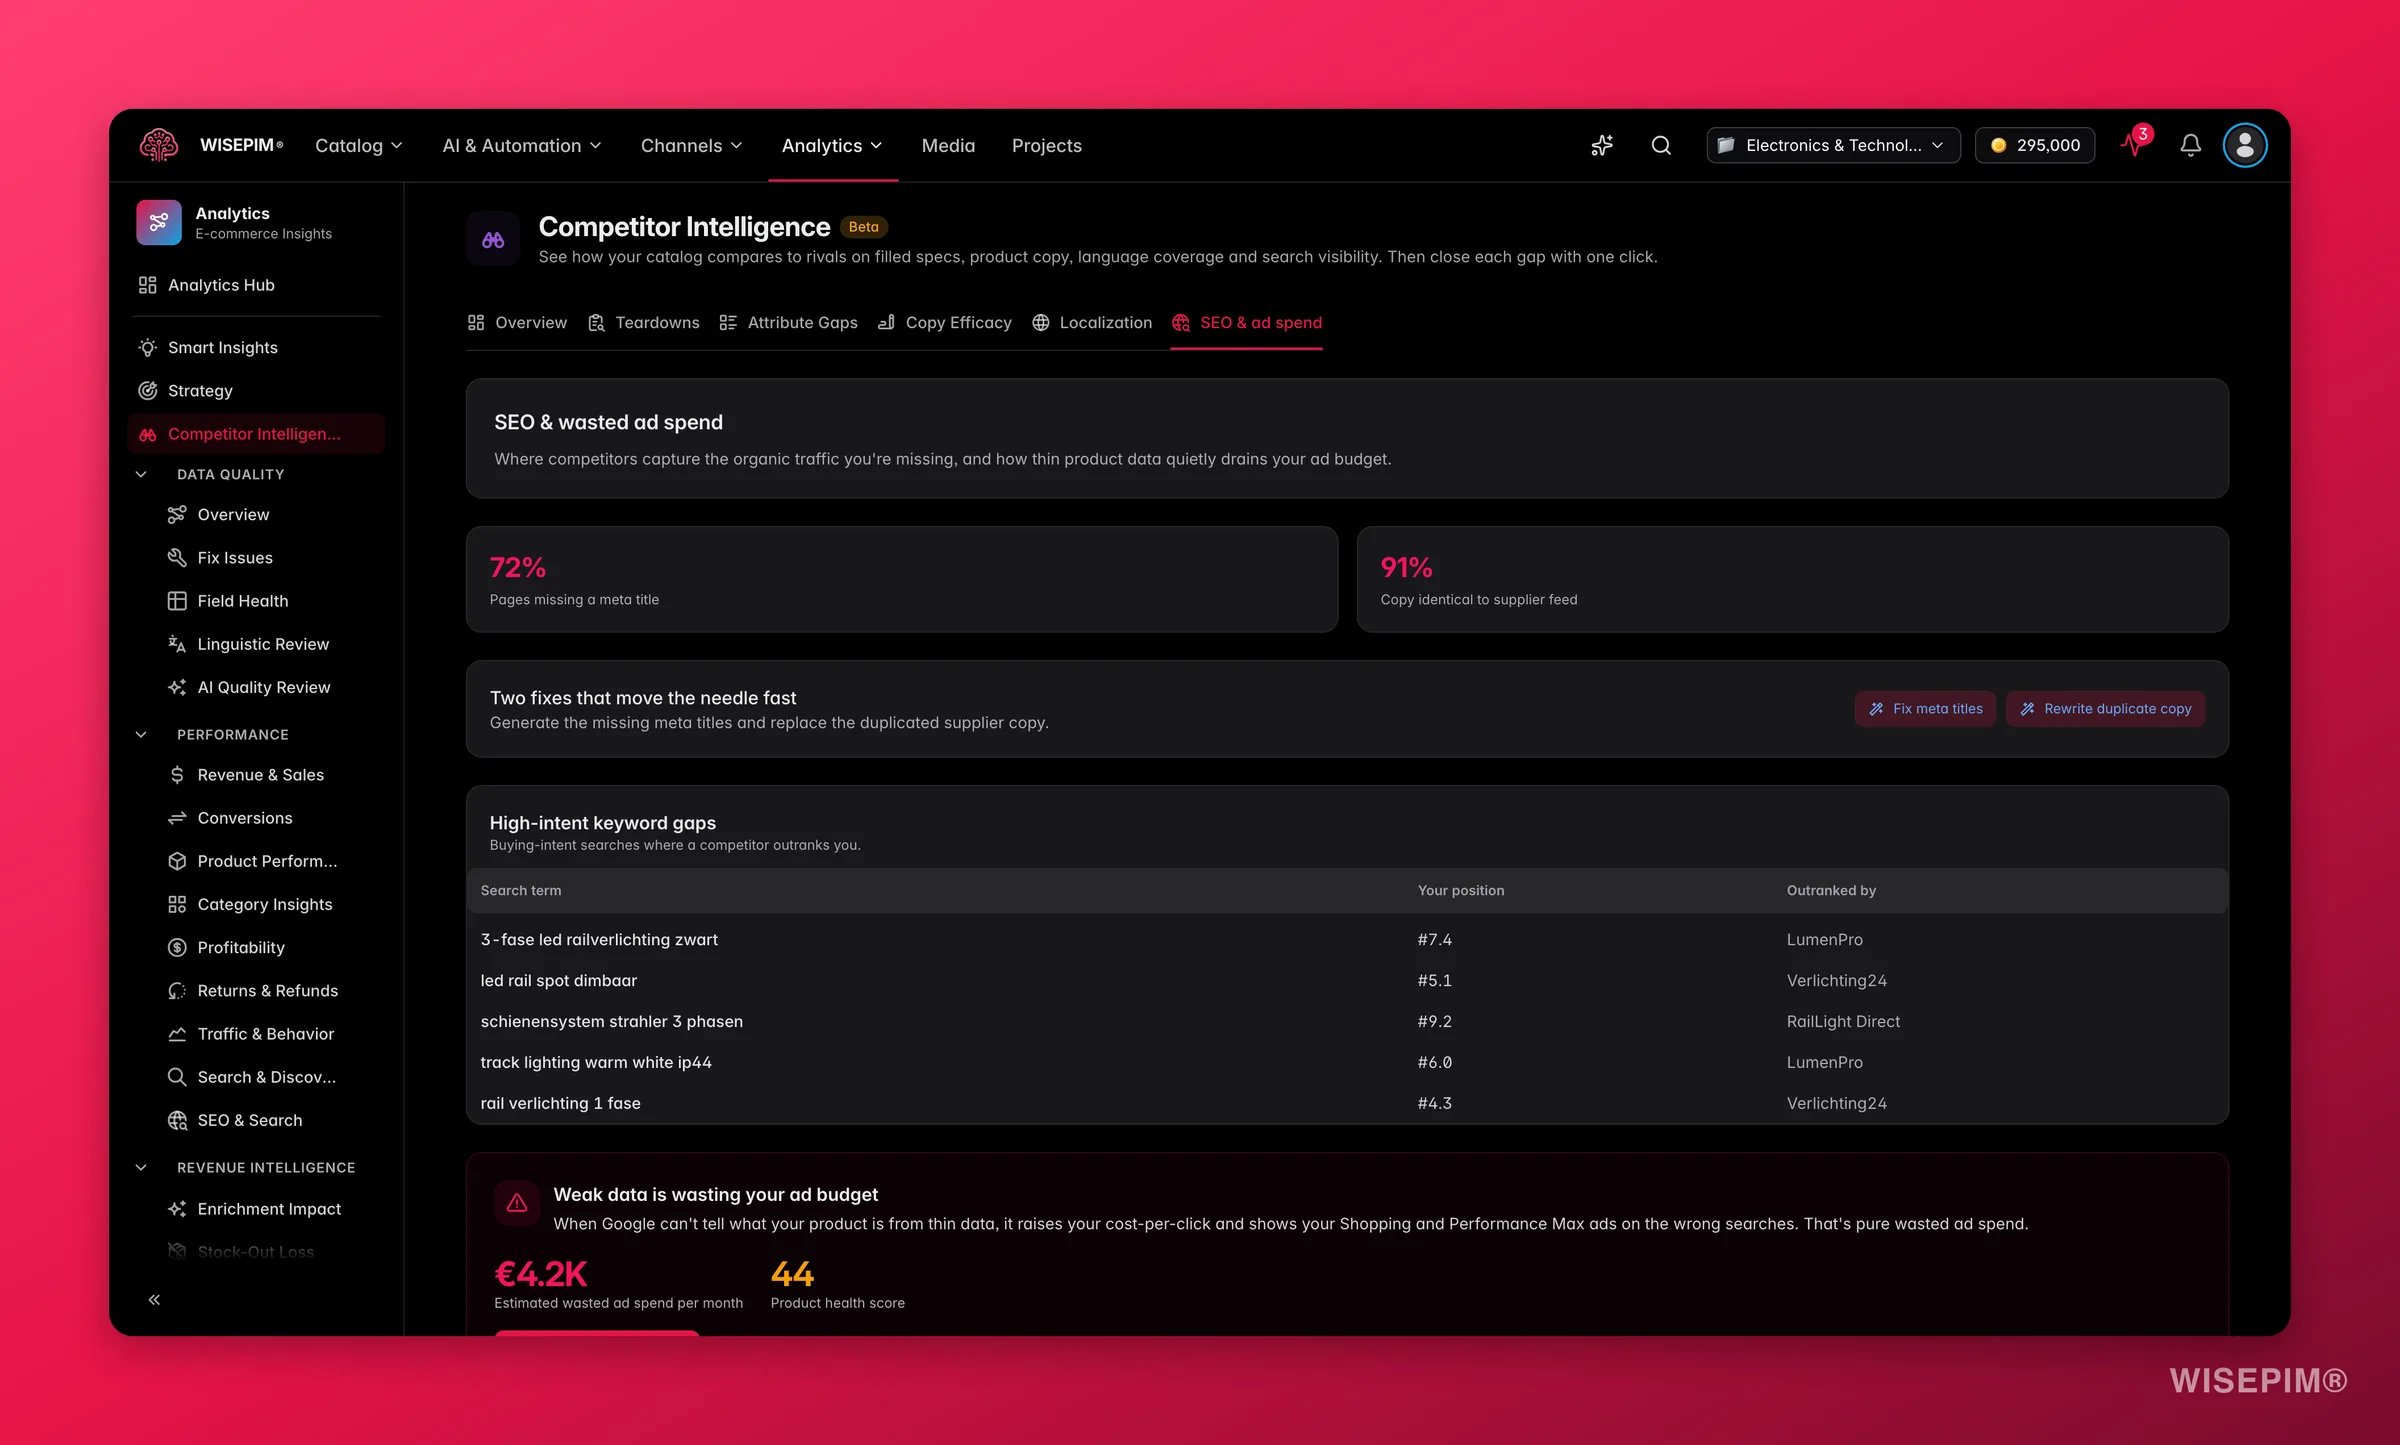
Task: Switch to the Teardowns tab
Action: (644, 322)
